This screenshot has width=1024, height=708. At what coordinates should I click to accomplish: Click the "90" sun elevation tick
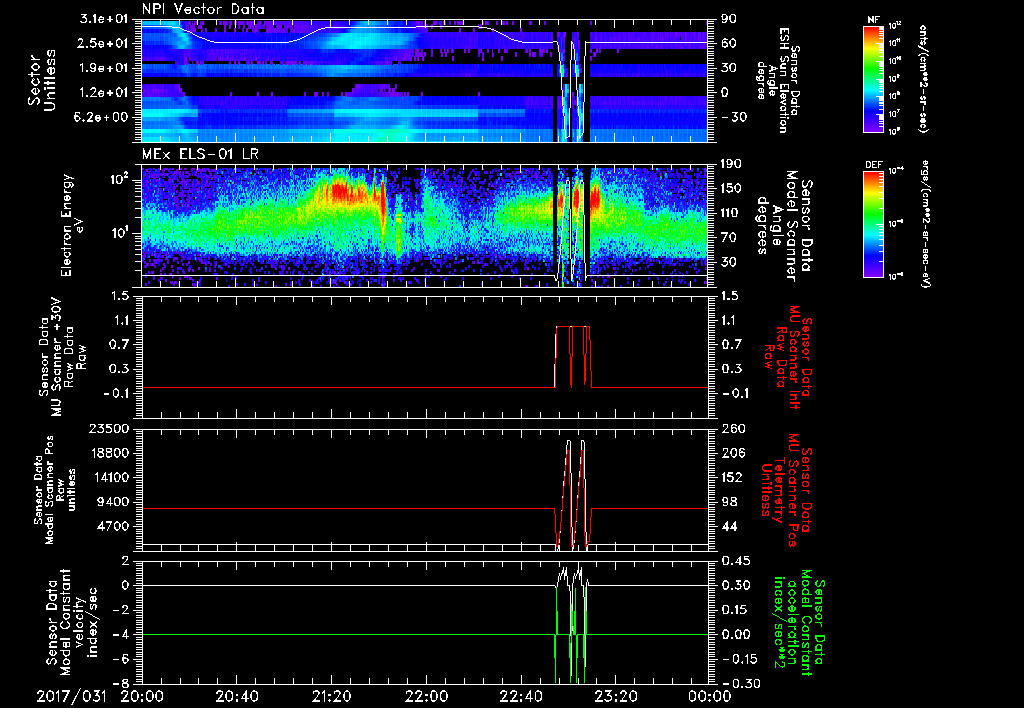coord(728,19)
